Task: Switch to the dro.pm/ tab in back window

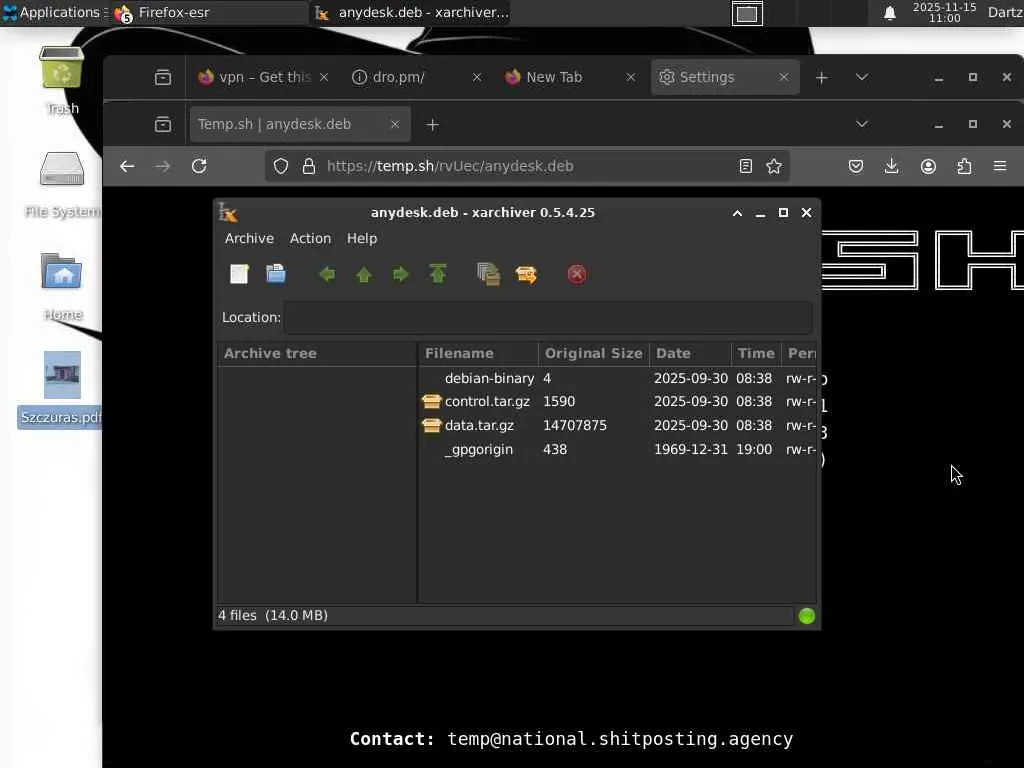Action: pos(416,77)
